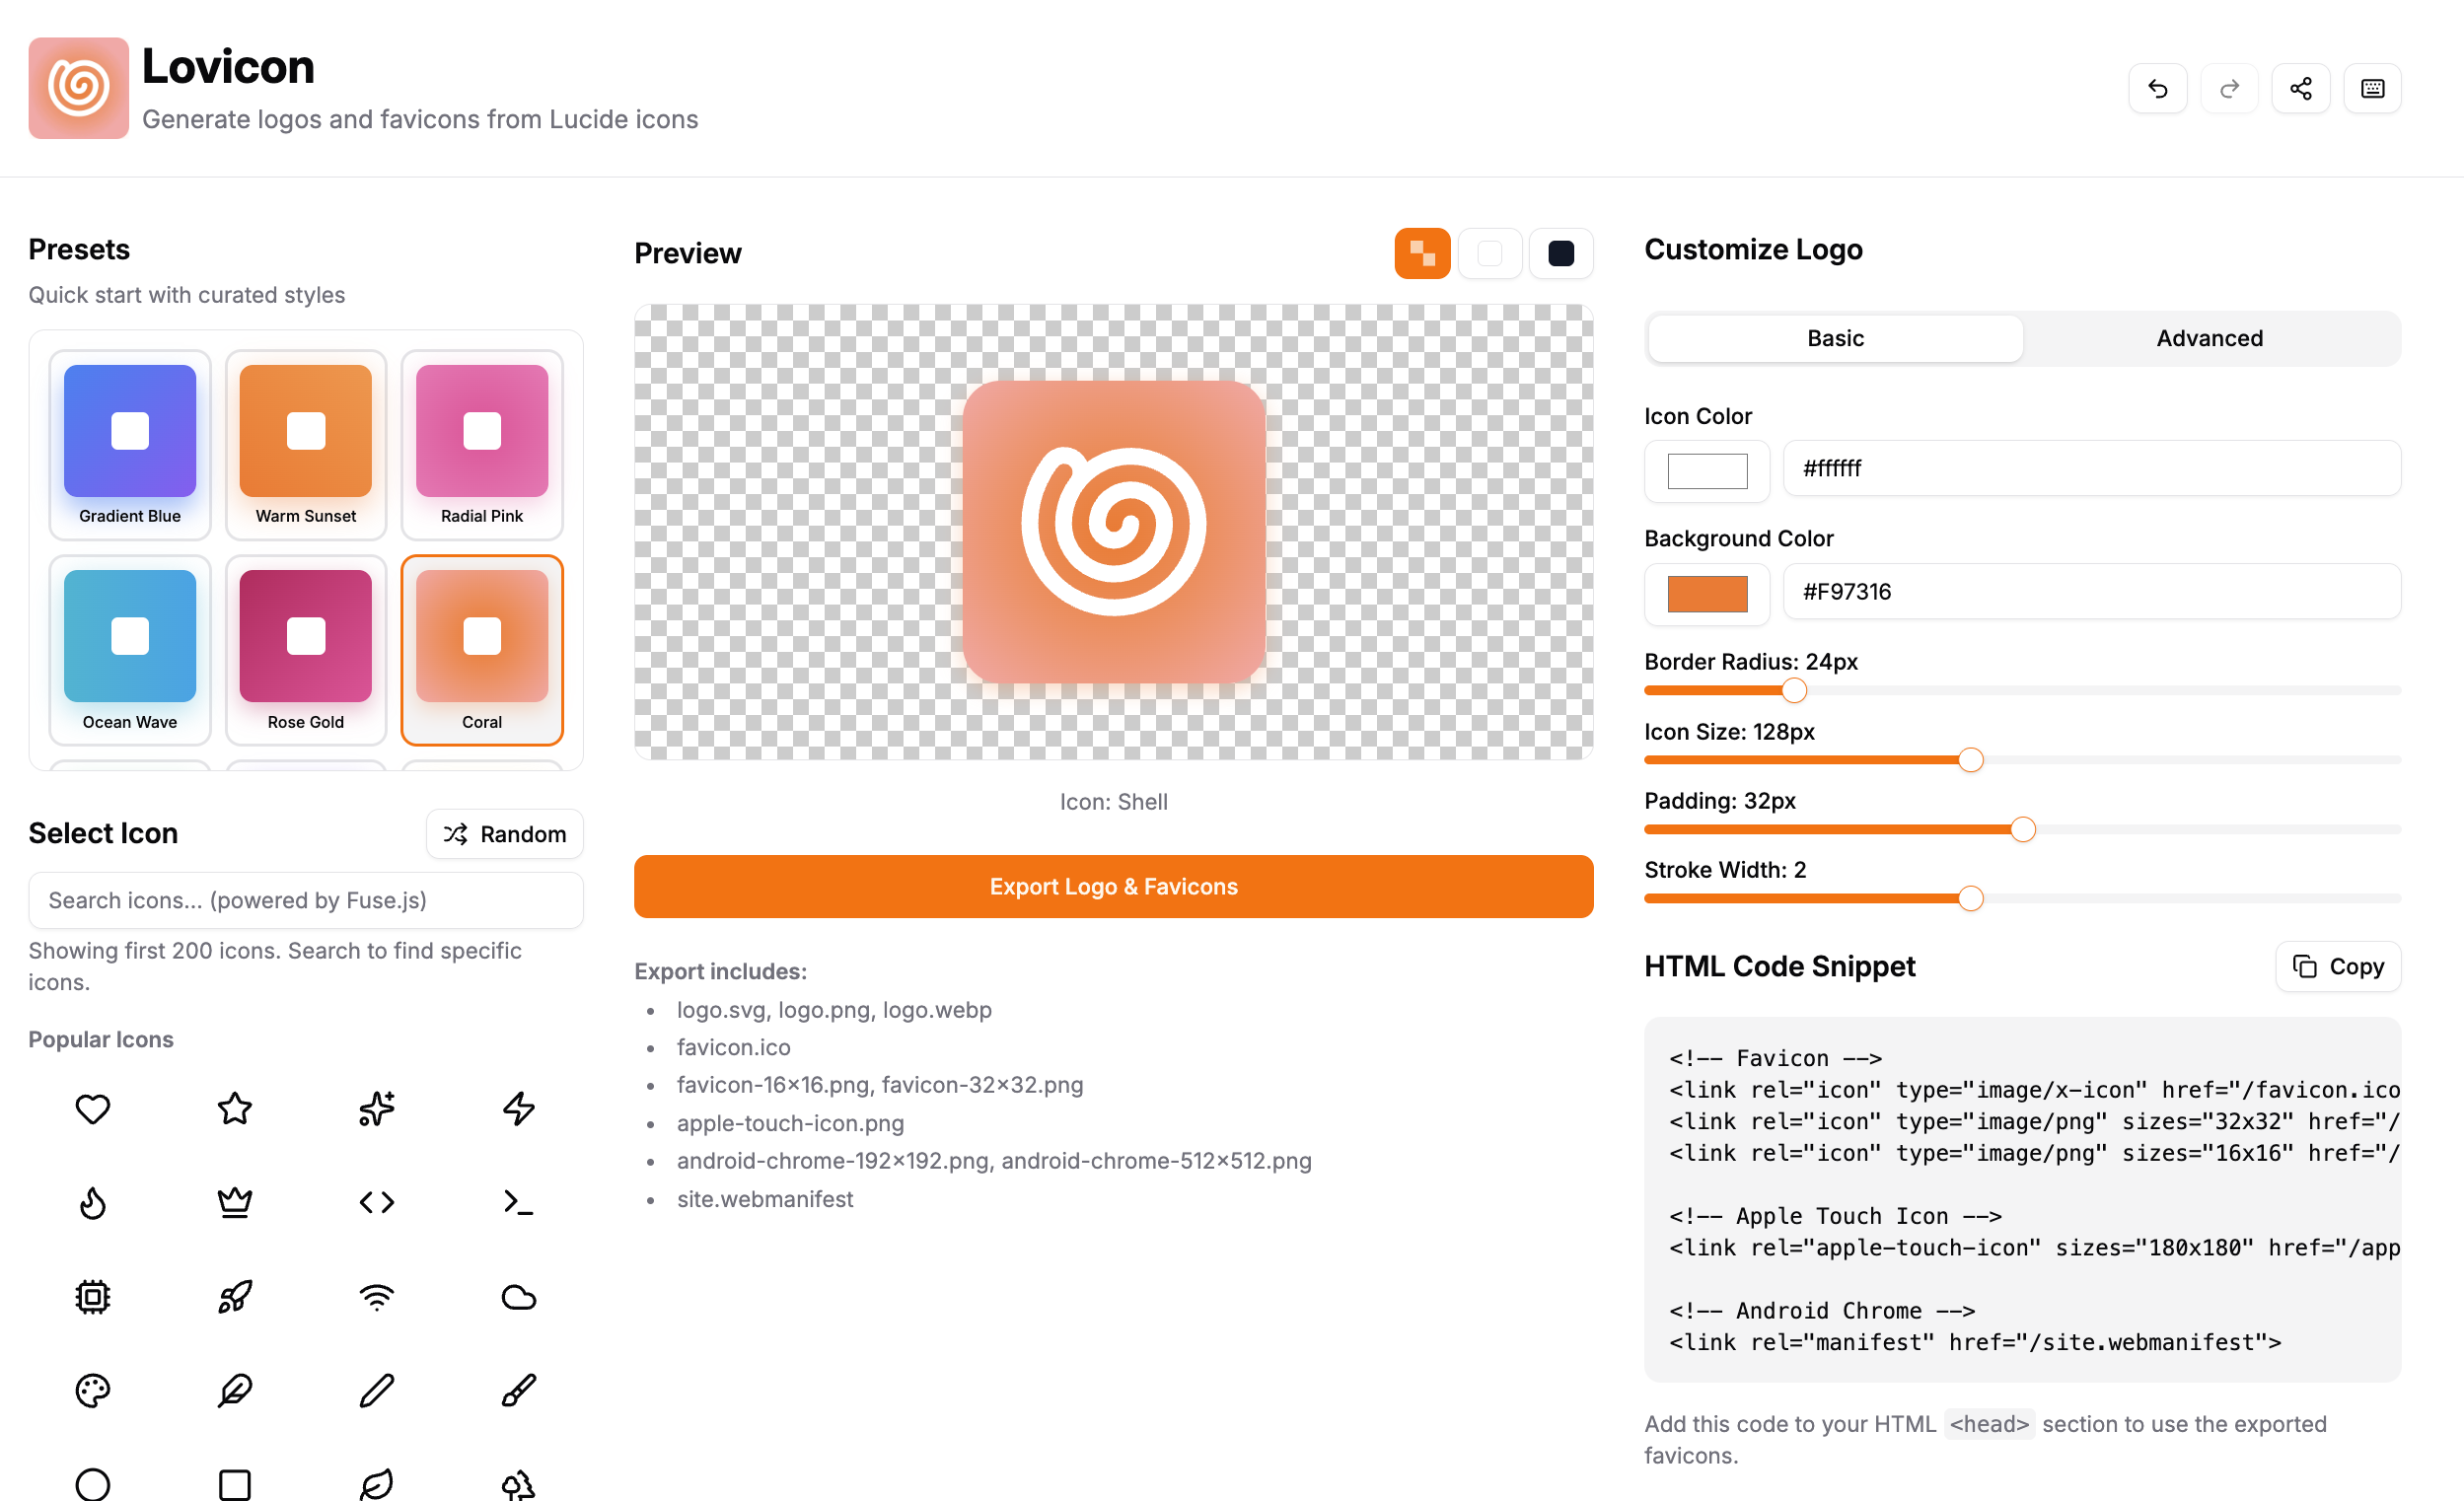
Task: Switch preview to white background
Action: 1490,253
